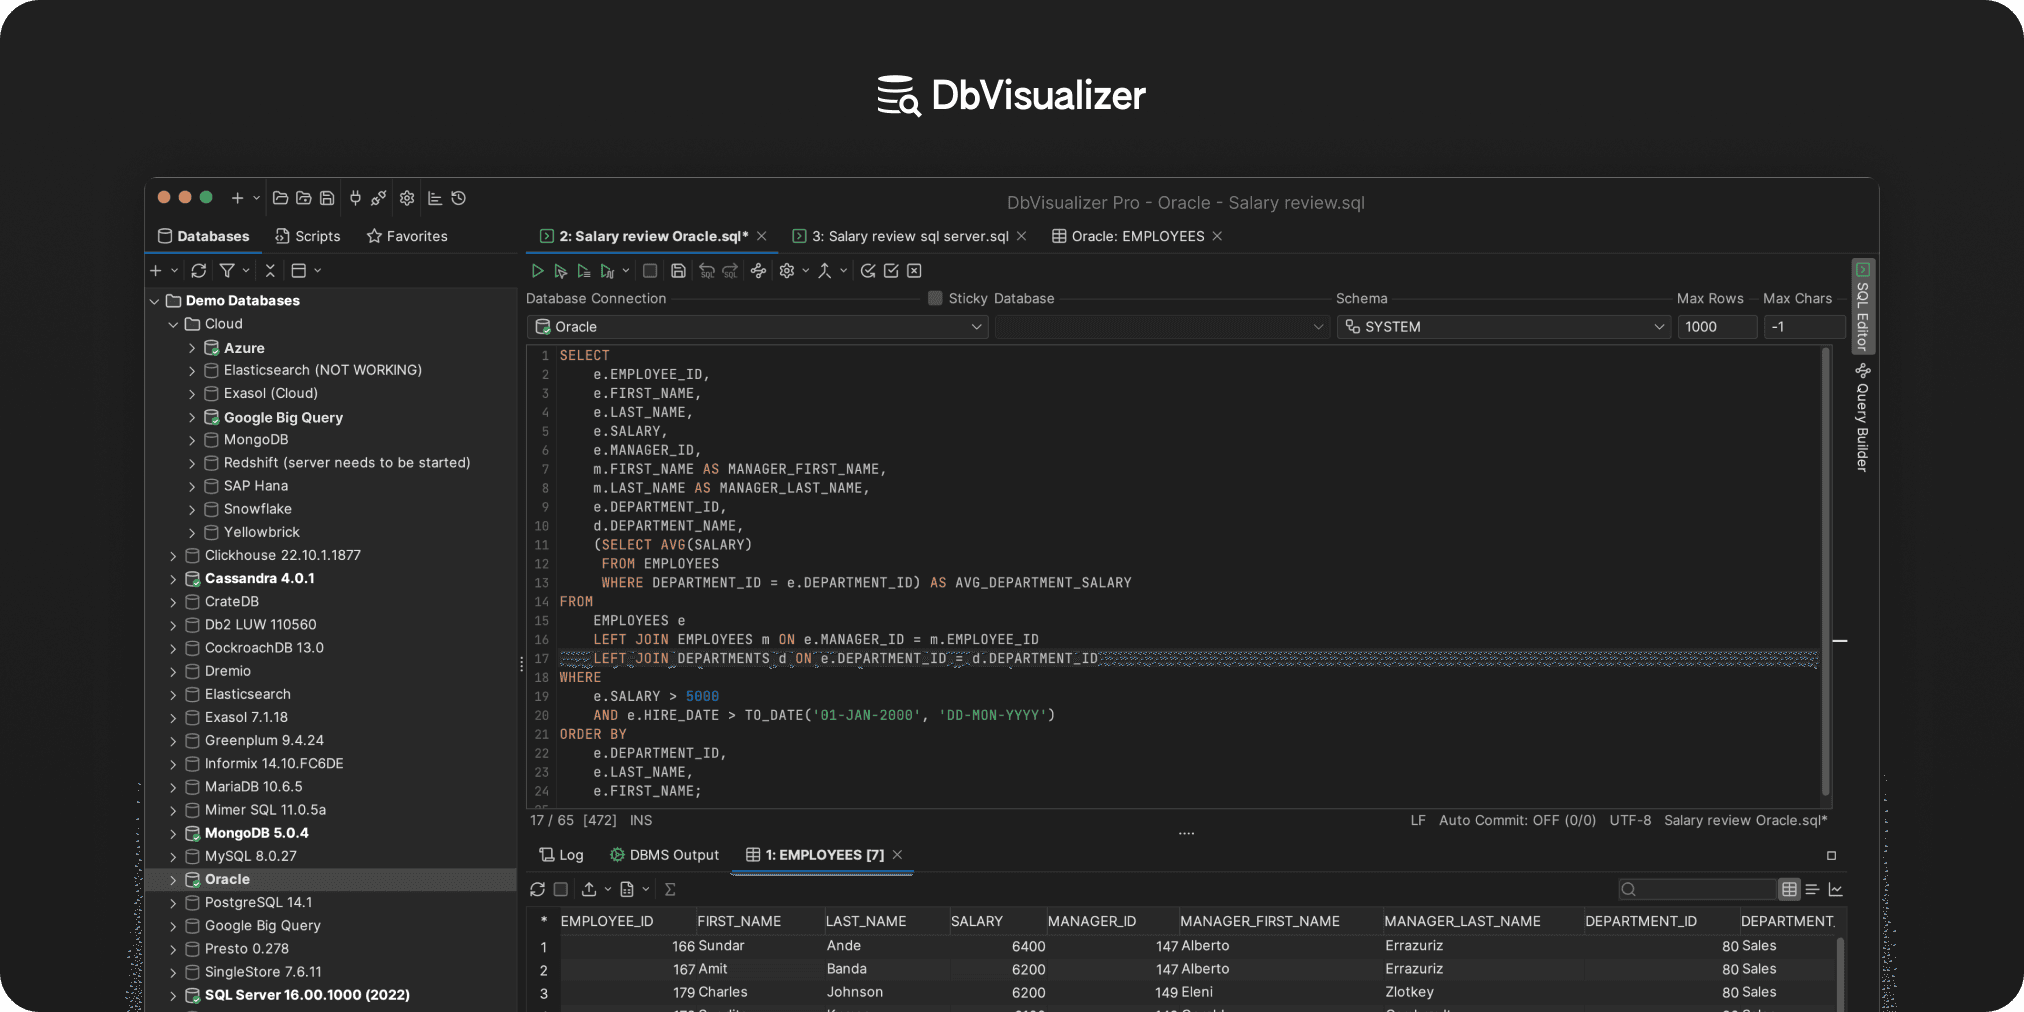Refresh the databases tree
This screenshot has width=2024, height=1012.
(x=199, y=271)
